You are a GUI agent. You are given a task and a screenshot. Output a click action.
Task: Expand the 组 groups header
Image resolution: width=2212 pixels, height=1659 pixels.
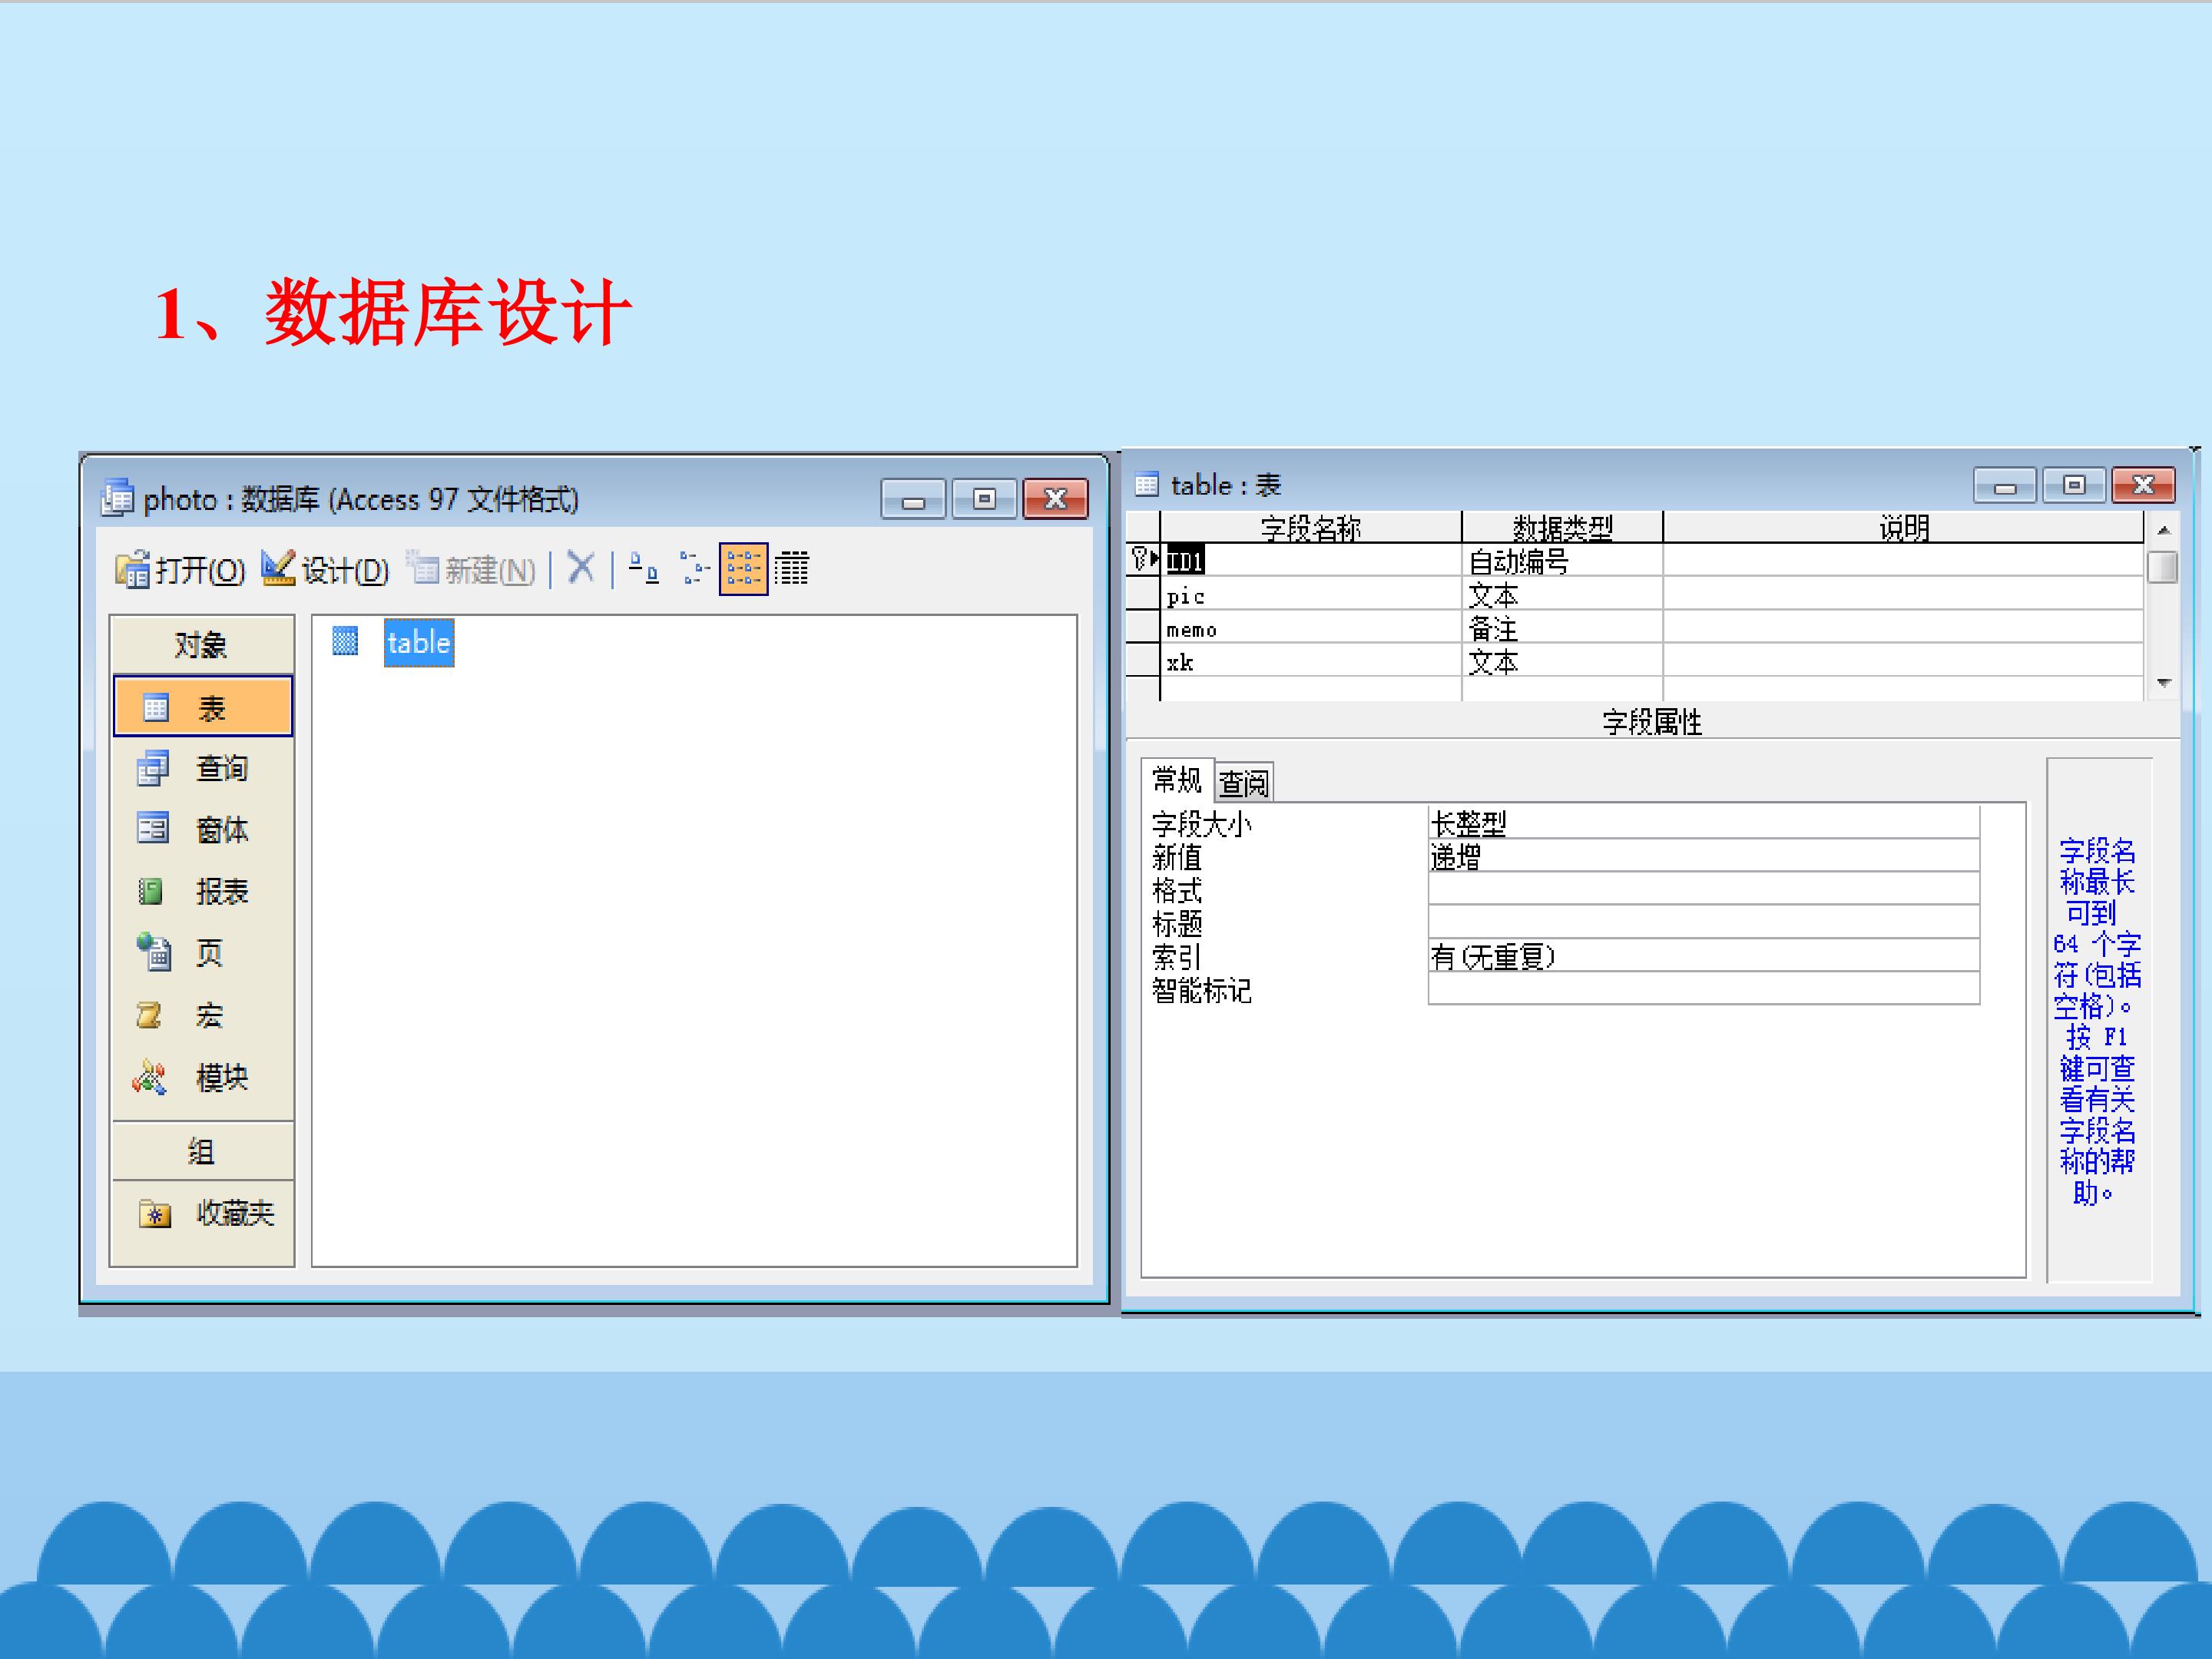tap(202, 1151)
